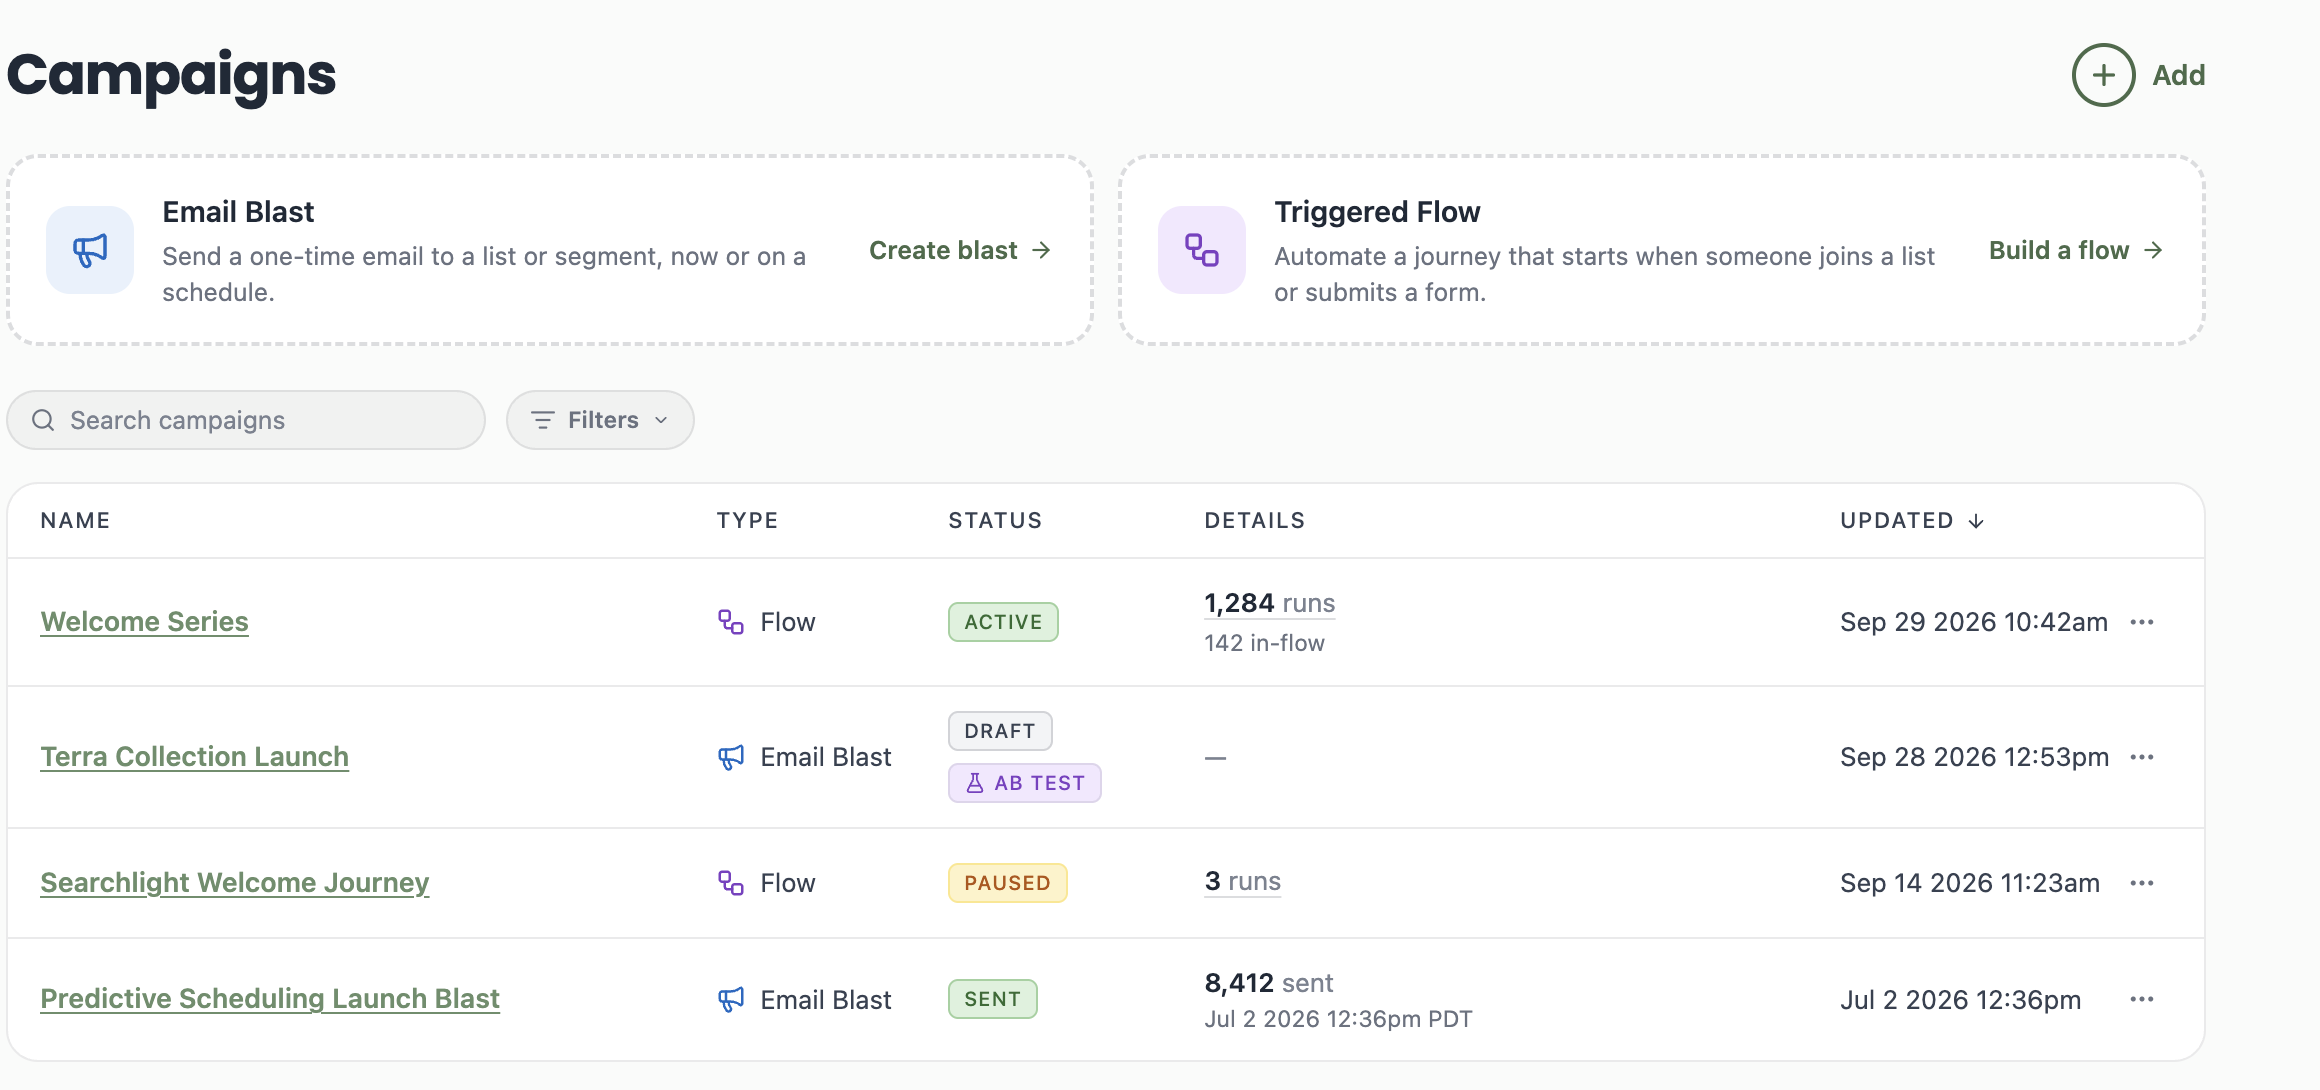Click megaphone icon in Predictive Scheduling row
The height and width of the screenshot is (1090, 2320).
click(731, 999)
